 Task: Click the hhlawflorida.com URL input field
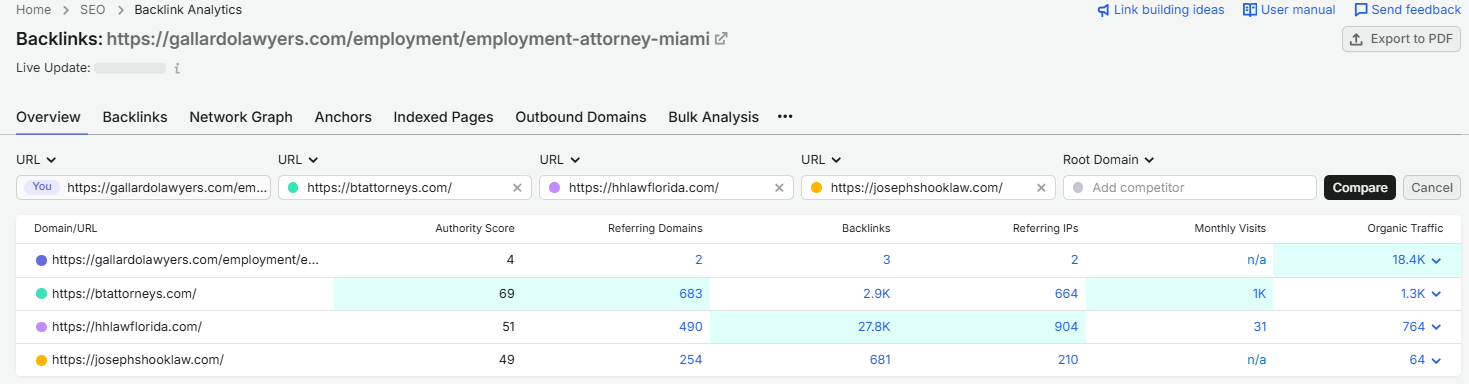pos(667,188)
